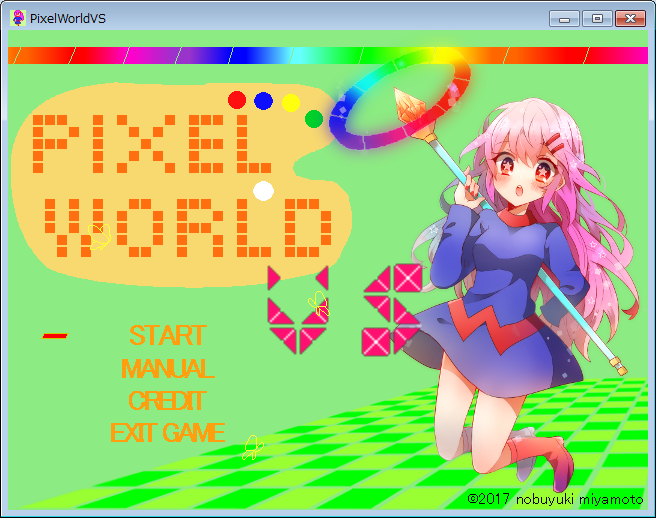This screenshot has height=518, width=657.
Task: Minimize the PixelWorldVS window
Action: (564, 19)
